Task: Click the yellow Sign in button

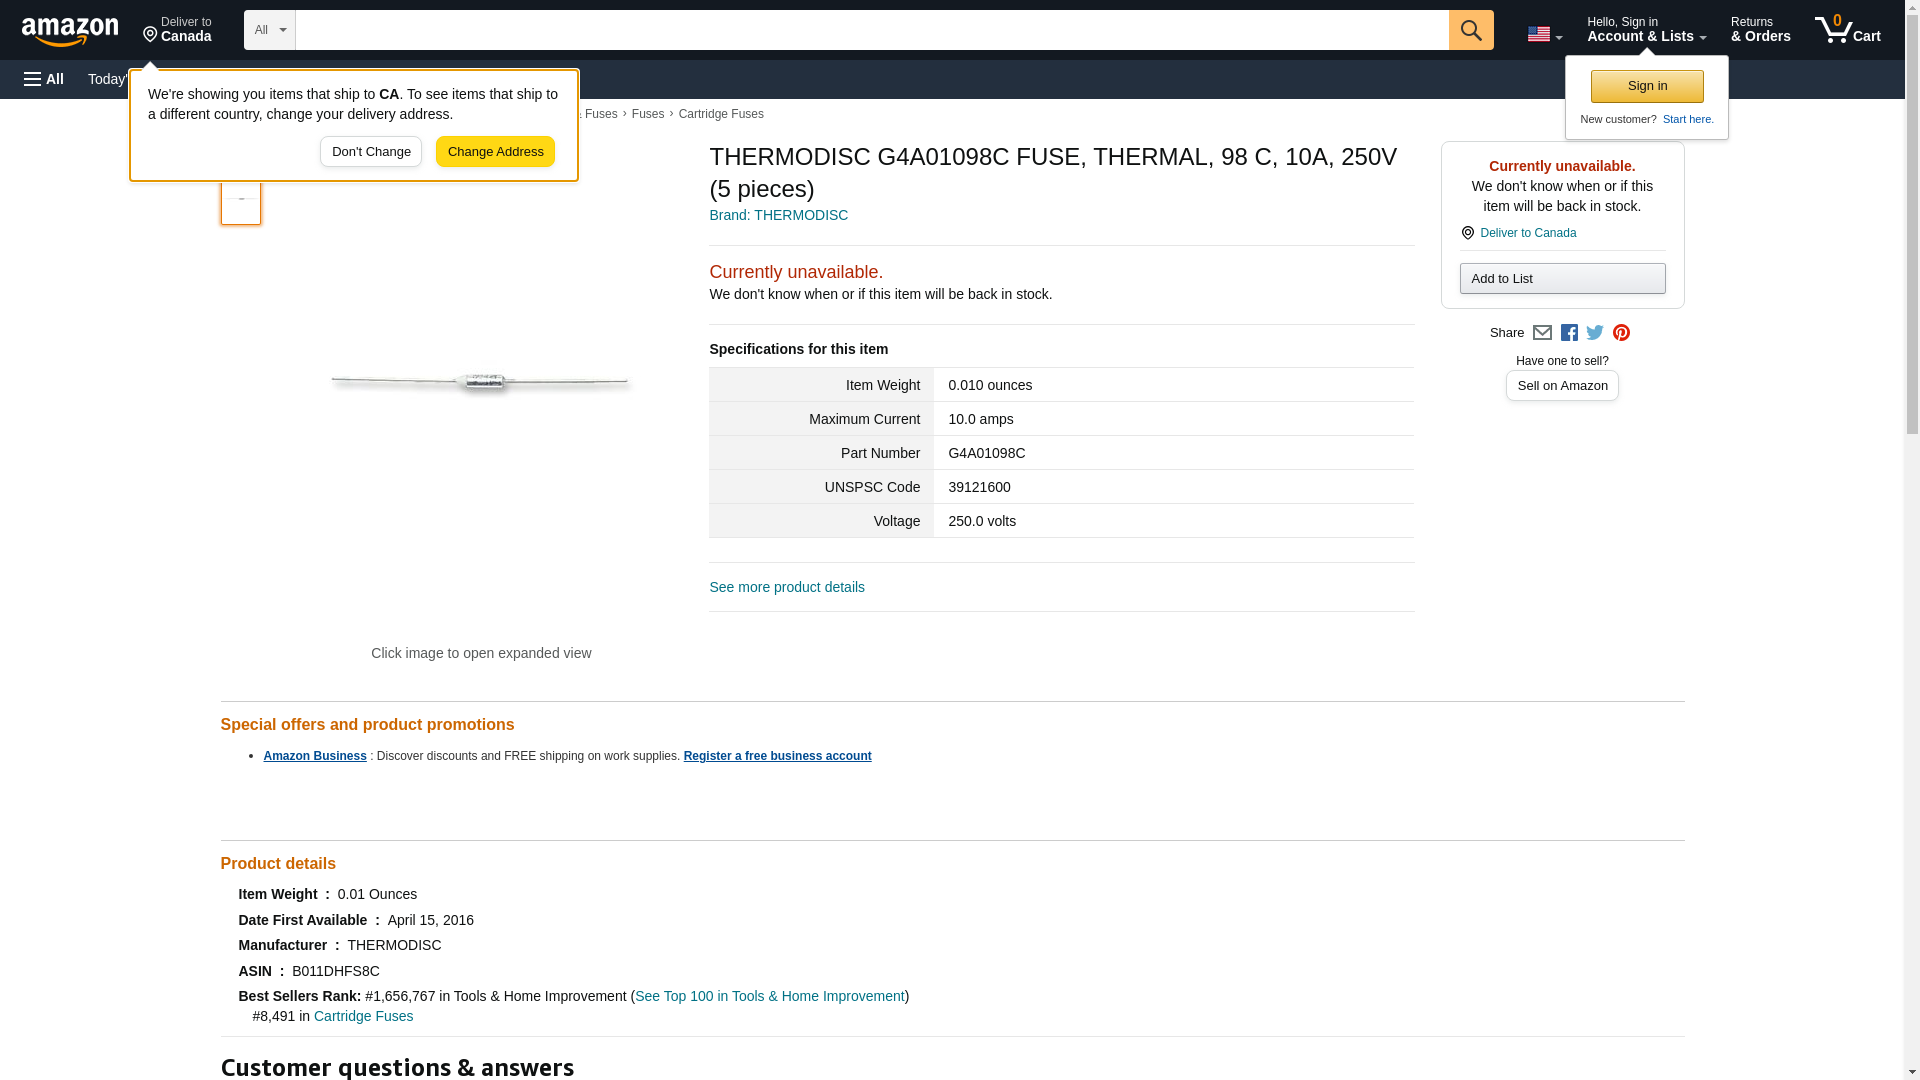Action: pyautogui.click(x=1647, y=86)
